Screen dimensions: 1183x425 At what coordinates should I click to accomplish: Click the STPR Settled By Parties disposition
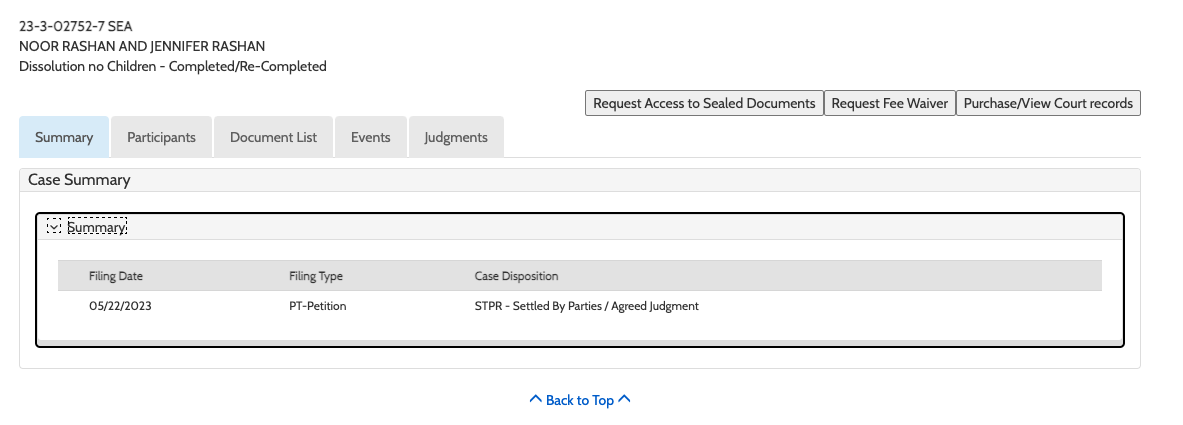click(586, 306)
